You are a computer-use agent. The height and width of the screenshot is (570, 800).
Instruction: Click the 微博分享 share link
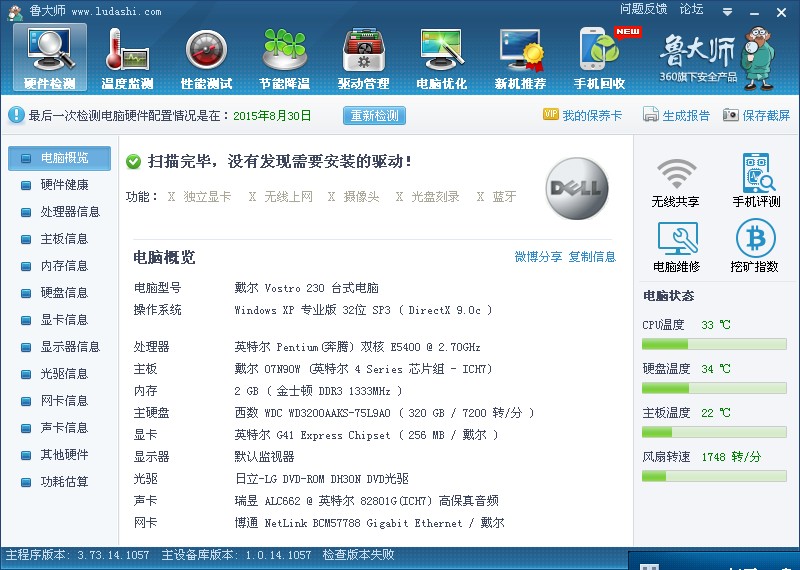[538, 257]
